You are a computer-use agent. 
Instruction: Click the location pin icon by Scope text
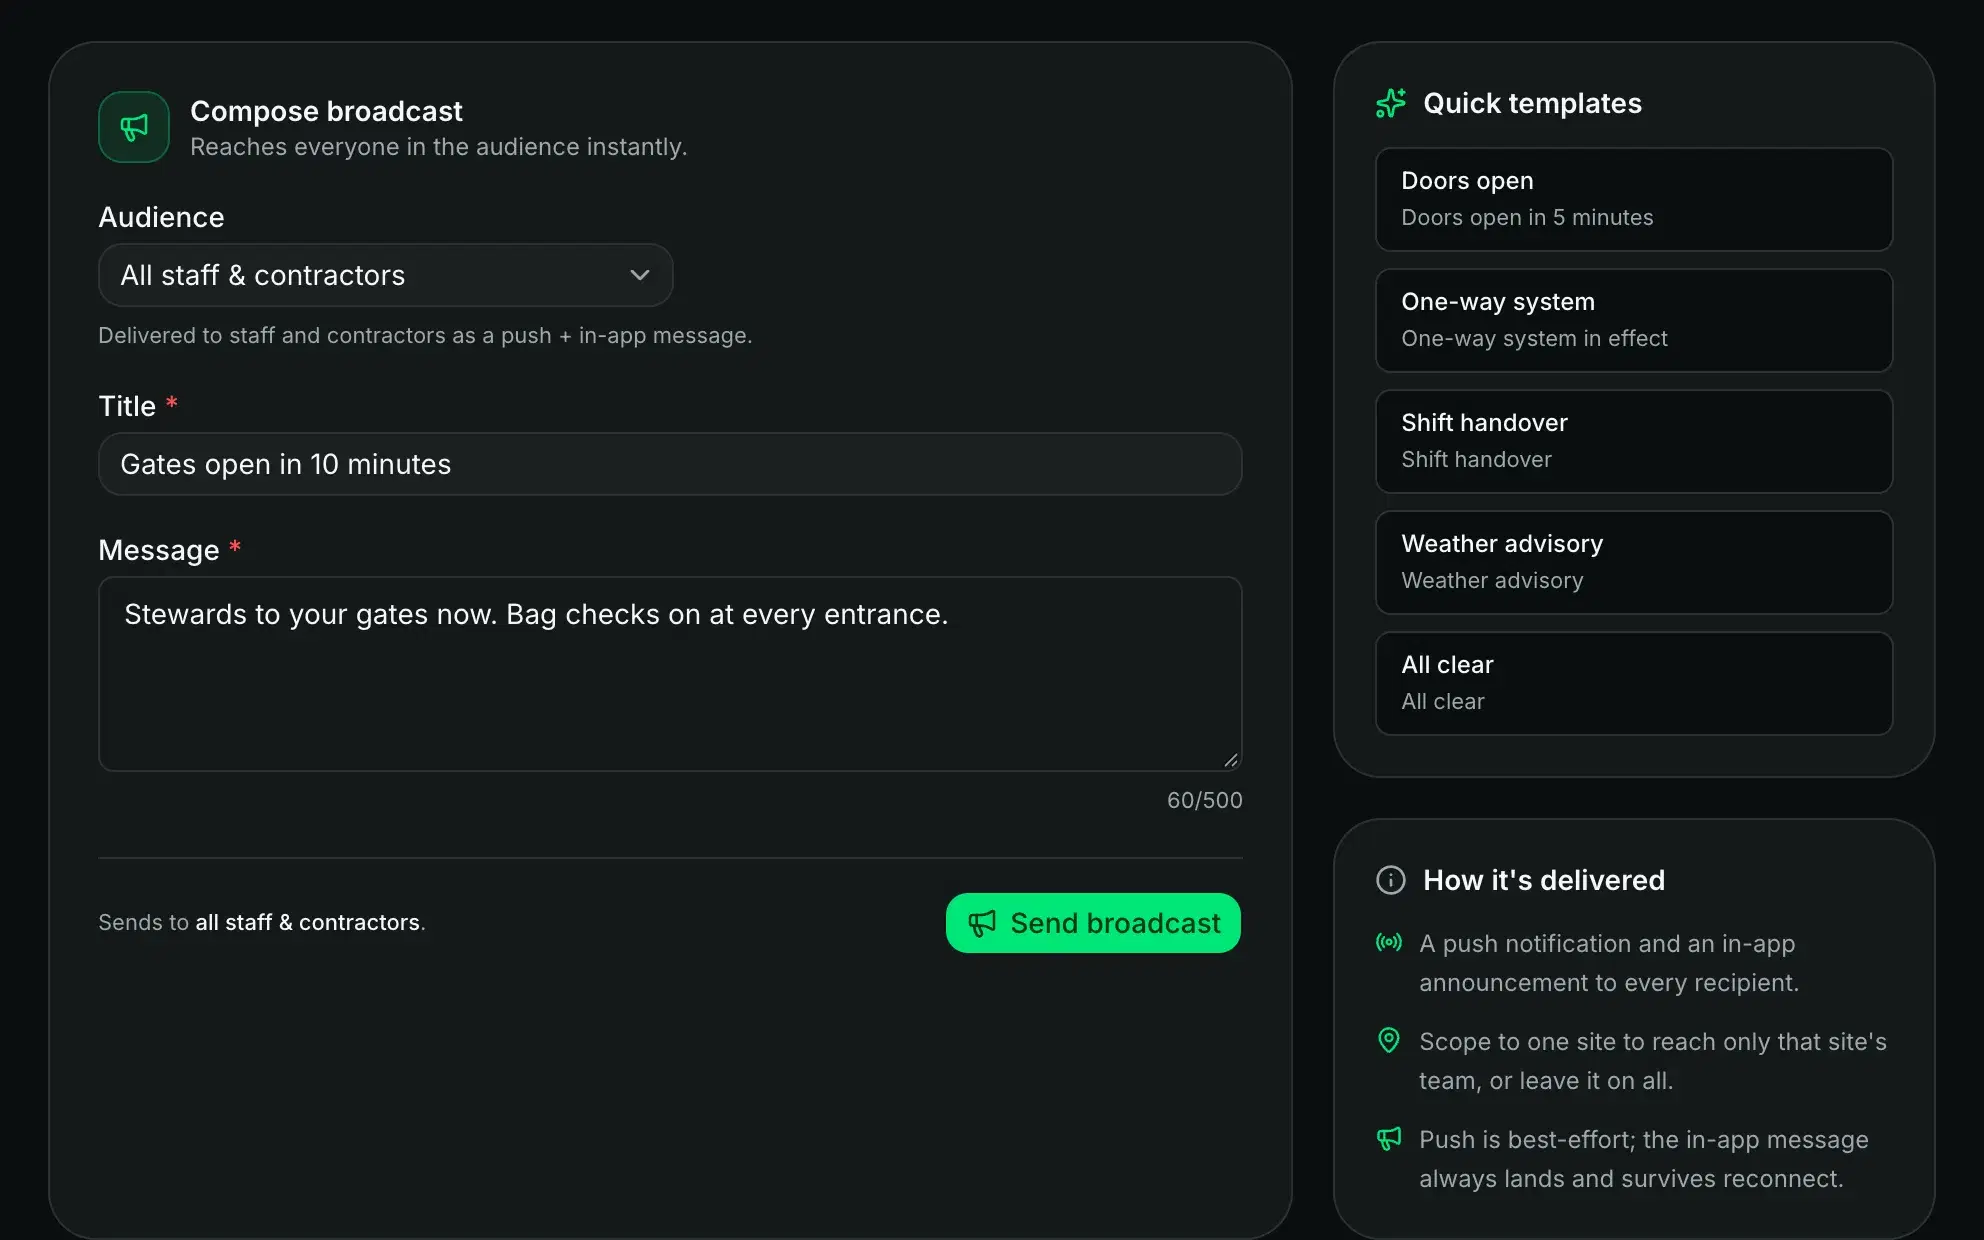pos(1389,1040)
